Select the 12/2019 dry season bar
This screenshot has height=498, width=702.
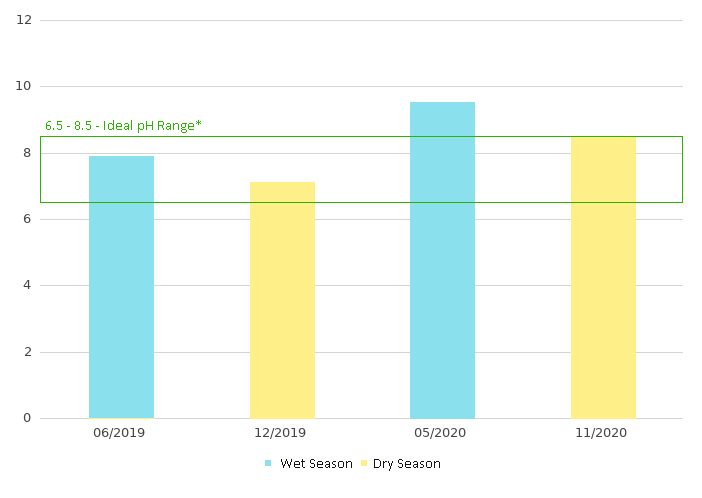(x=282, y=300)
